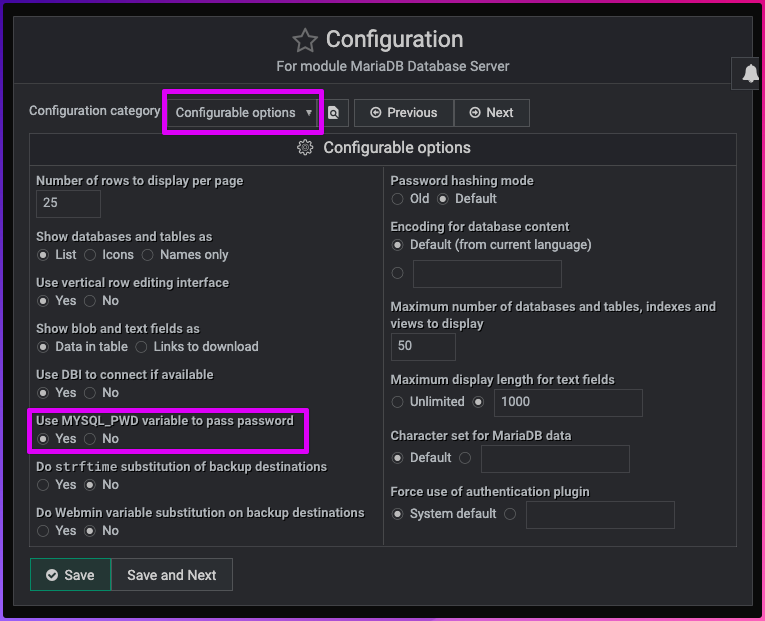The height and width of the screenshot is (621, 765).
Task: Go to the Previous configuration category
Action: coord(403,113)
